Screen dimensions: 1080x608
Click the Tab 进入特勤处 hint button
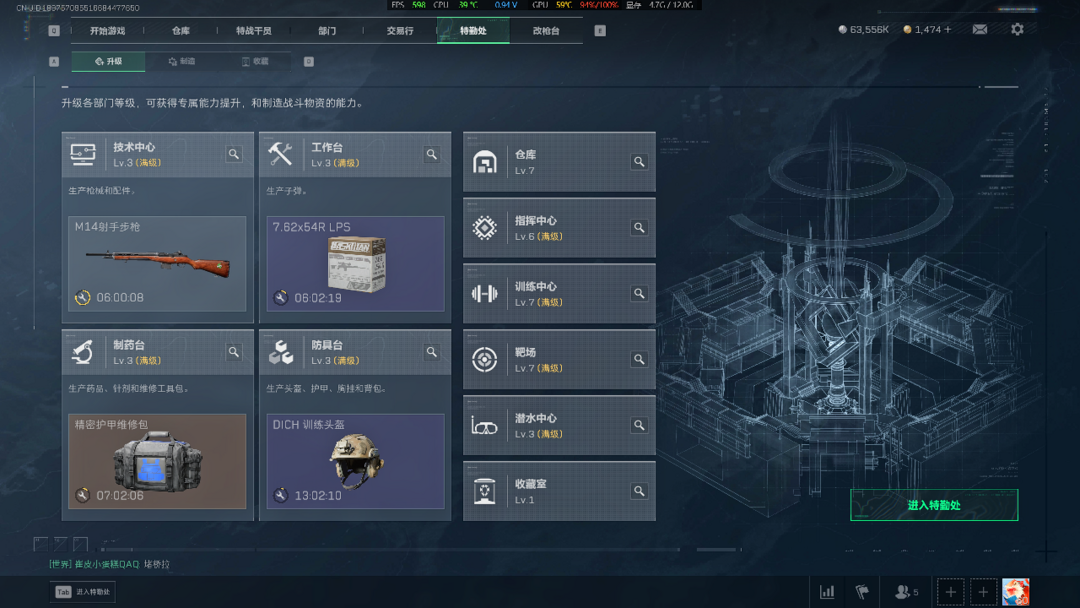pos(83,591)
